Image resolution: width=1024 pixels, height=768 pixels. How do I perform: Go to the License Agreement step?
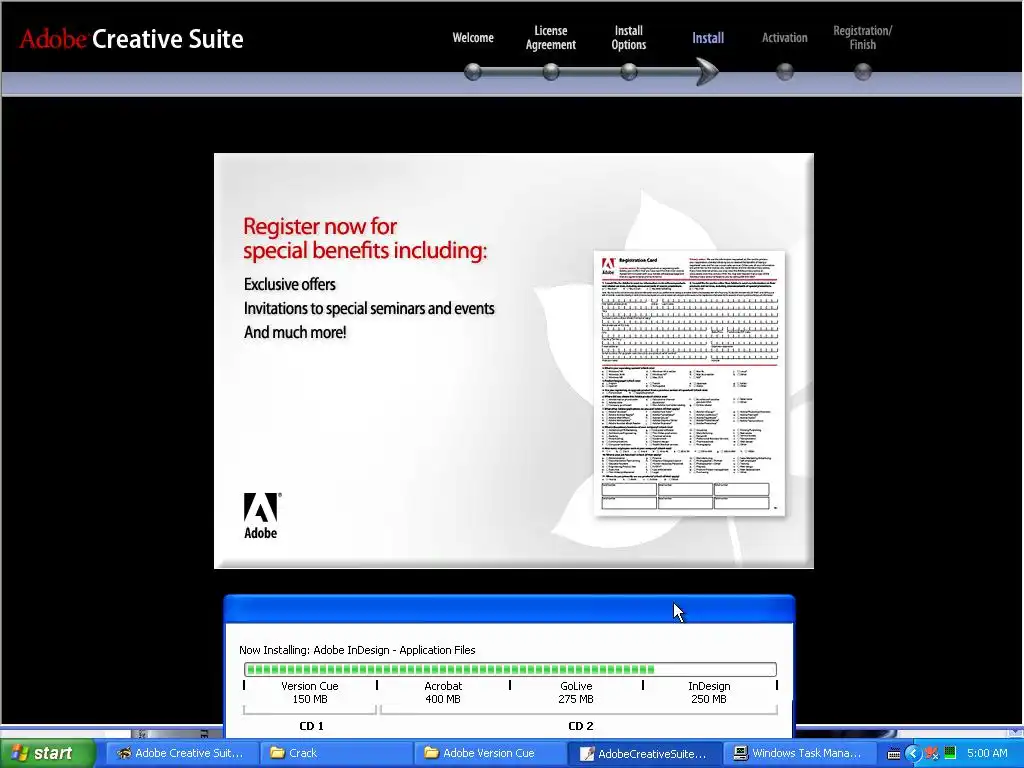coord(551,38)
